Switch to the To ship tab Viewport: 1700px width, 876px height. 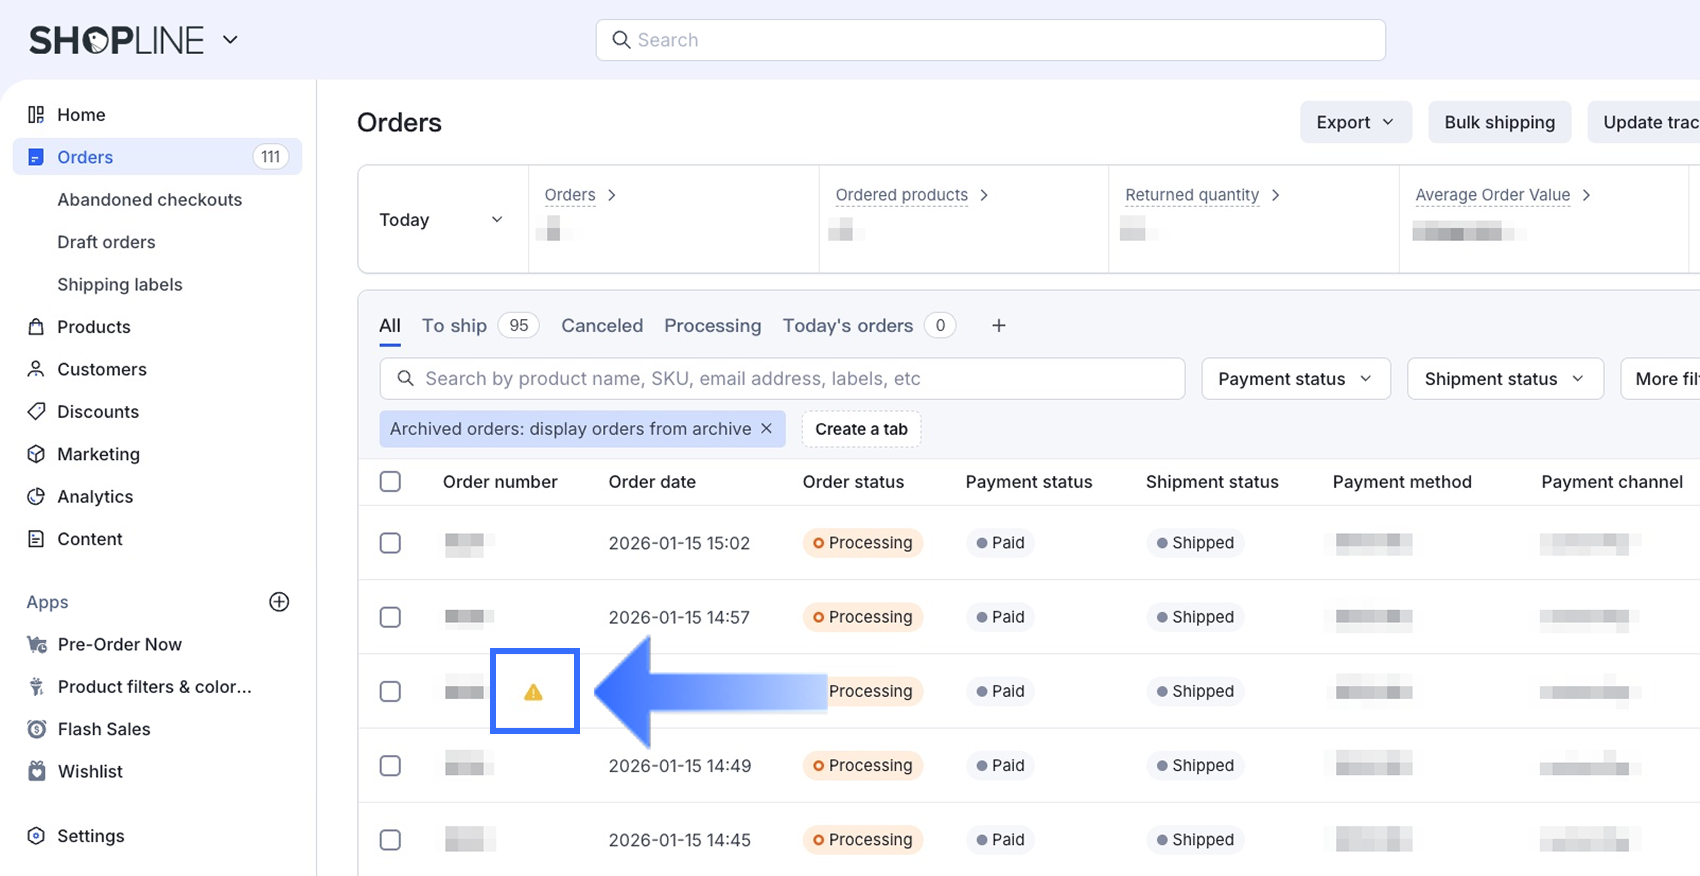[x=454, y=326]
